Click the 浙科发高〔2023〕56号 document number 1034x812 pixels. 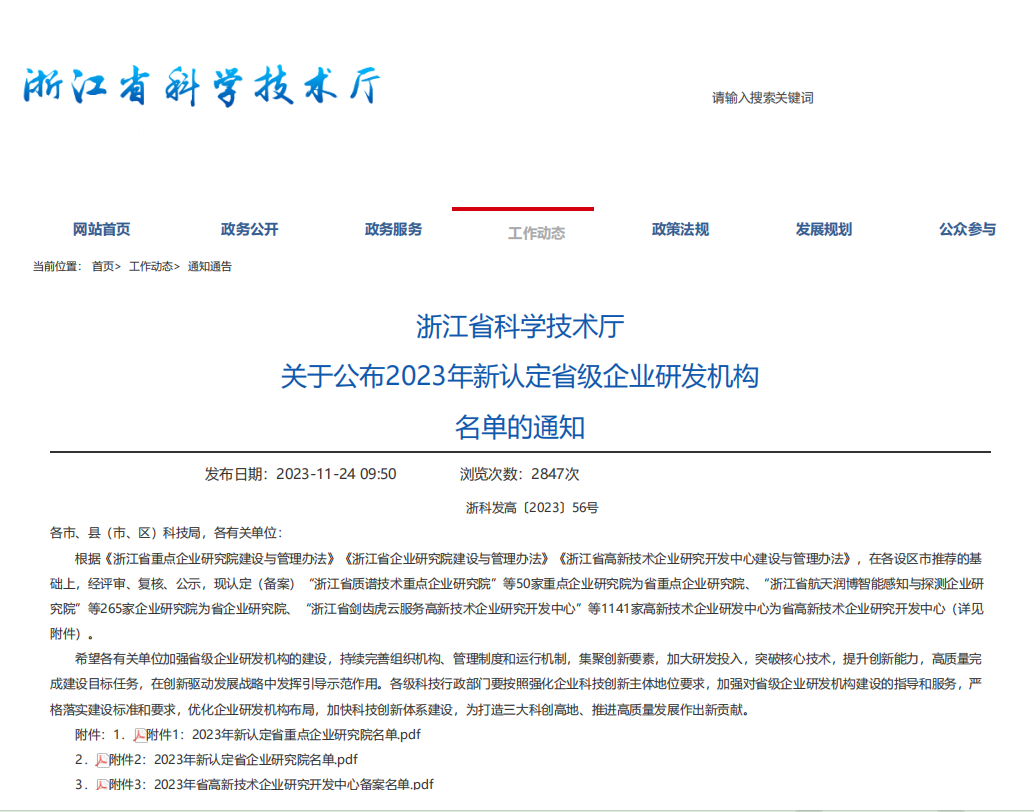(532, 508)
